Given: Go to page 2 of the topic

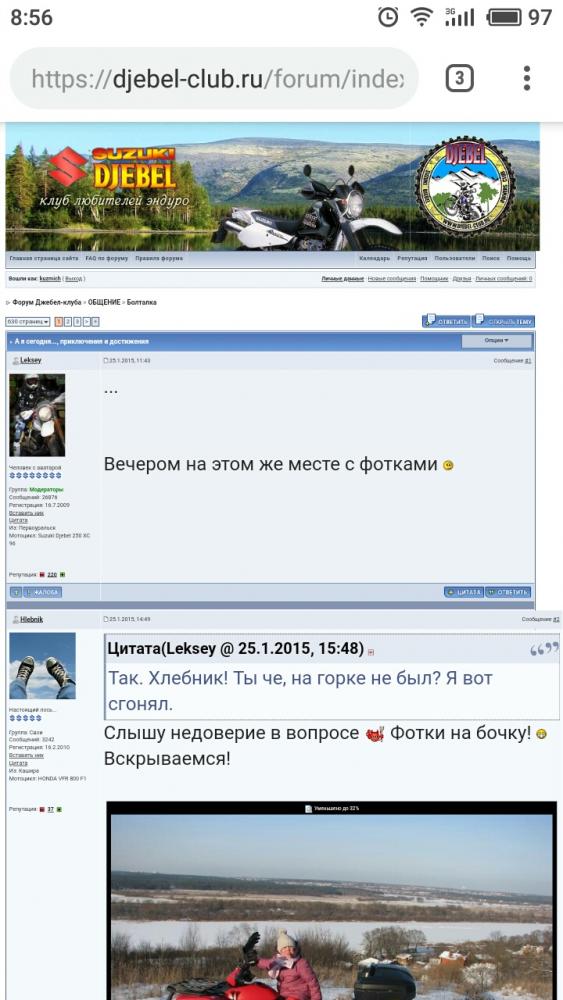Looking at the screenshot, I should click(68, 322).
